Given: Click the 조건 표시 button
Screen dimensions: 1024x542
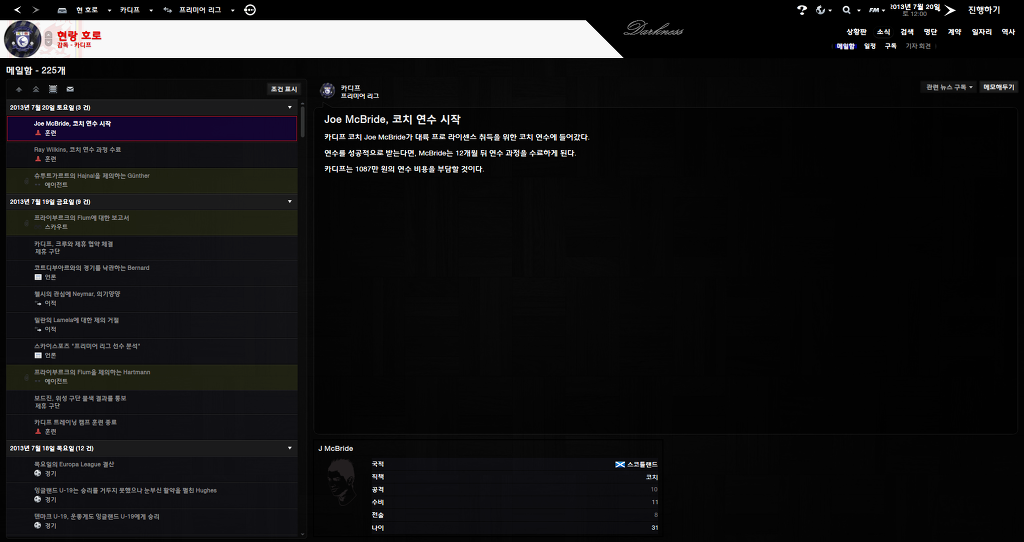Looking at the screenshot, I should pos(283,89).
